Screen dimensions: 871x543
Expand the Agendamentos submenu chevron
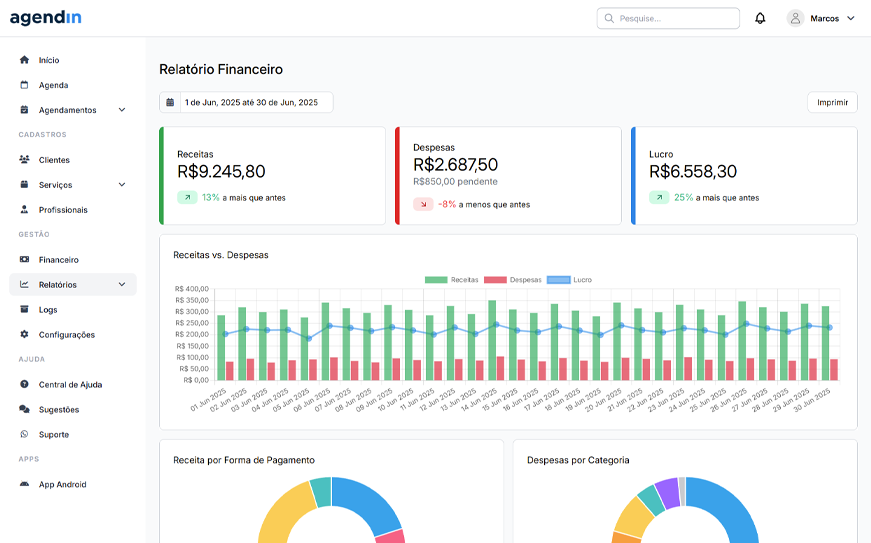pos(122,110)
